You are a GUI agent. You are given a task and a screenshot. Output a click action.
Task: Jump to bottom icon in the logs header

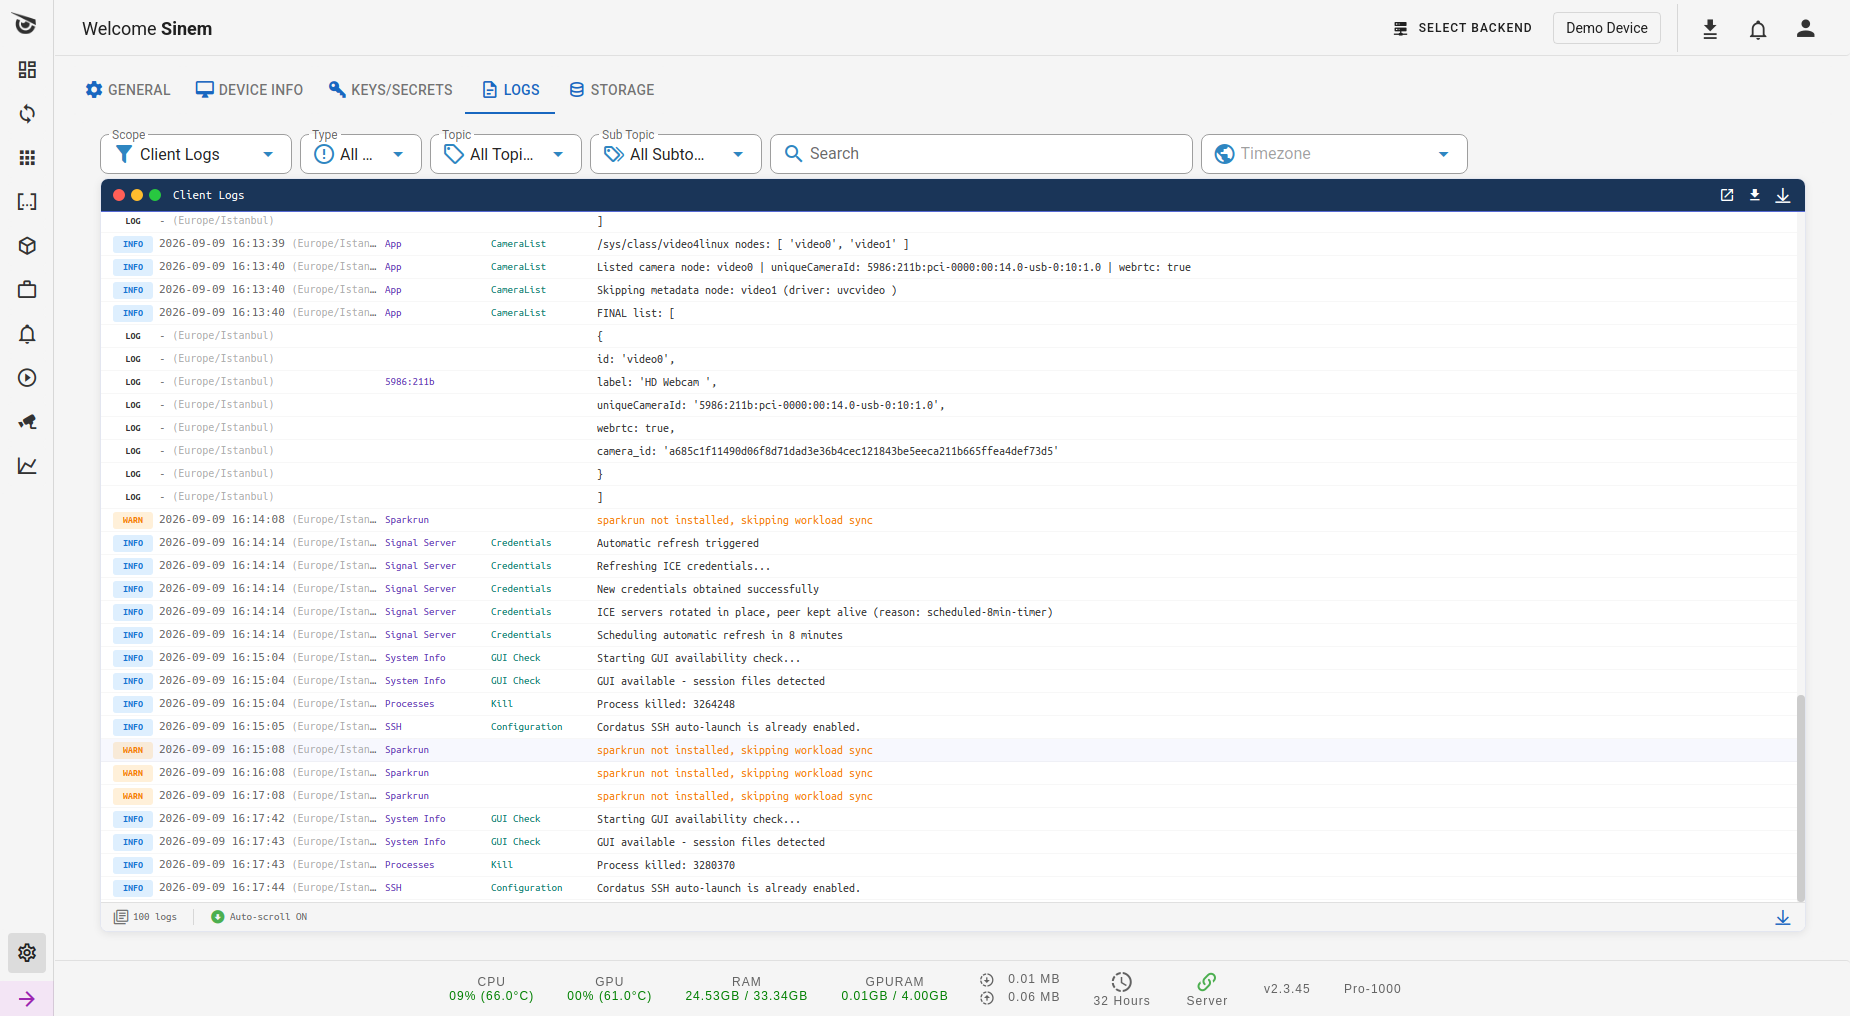point(1782,195)
